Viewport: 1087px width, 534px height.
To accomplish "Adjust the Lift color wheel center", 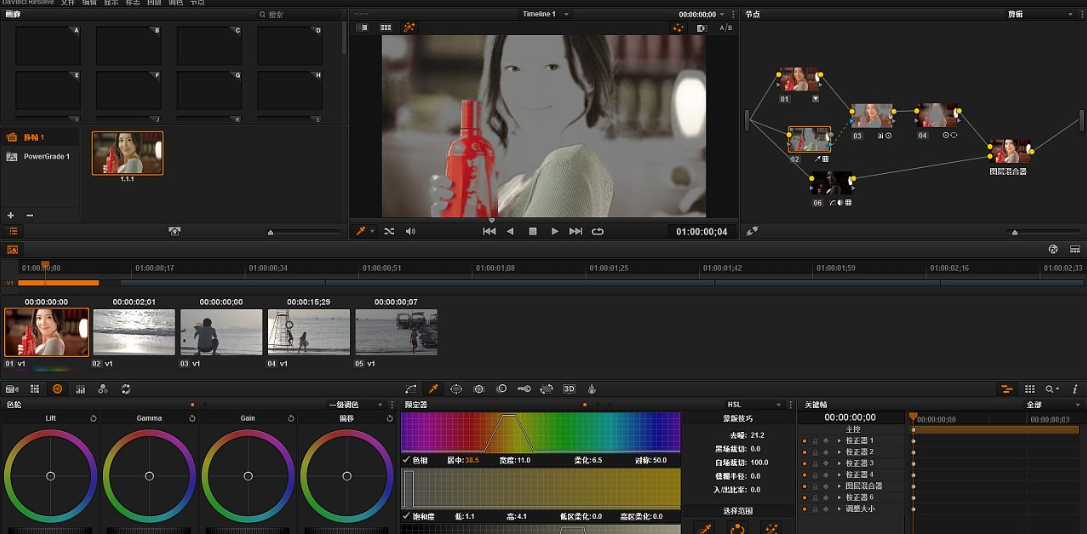I will coord(51,476).
